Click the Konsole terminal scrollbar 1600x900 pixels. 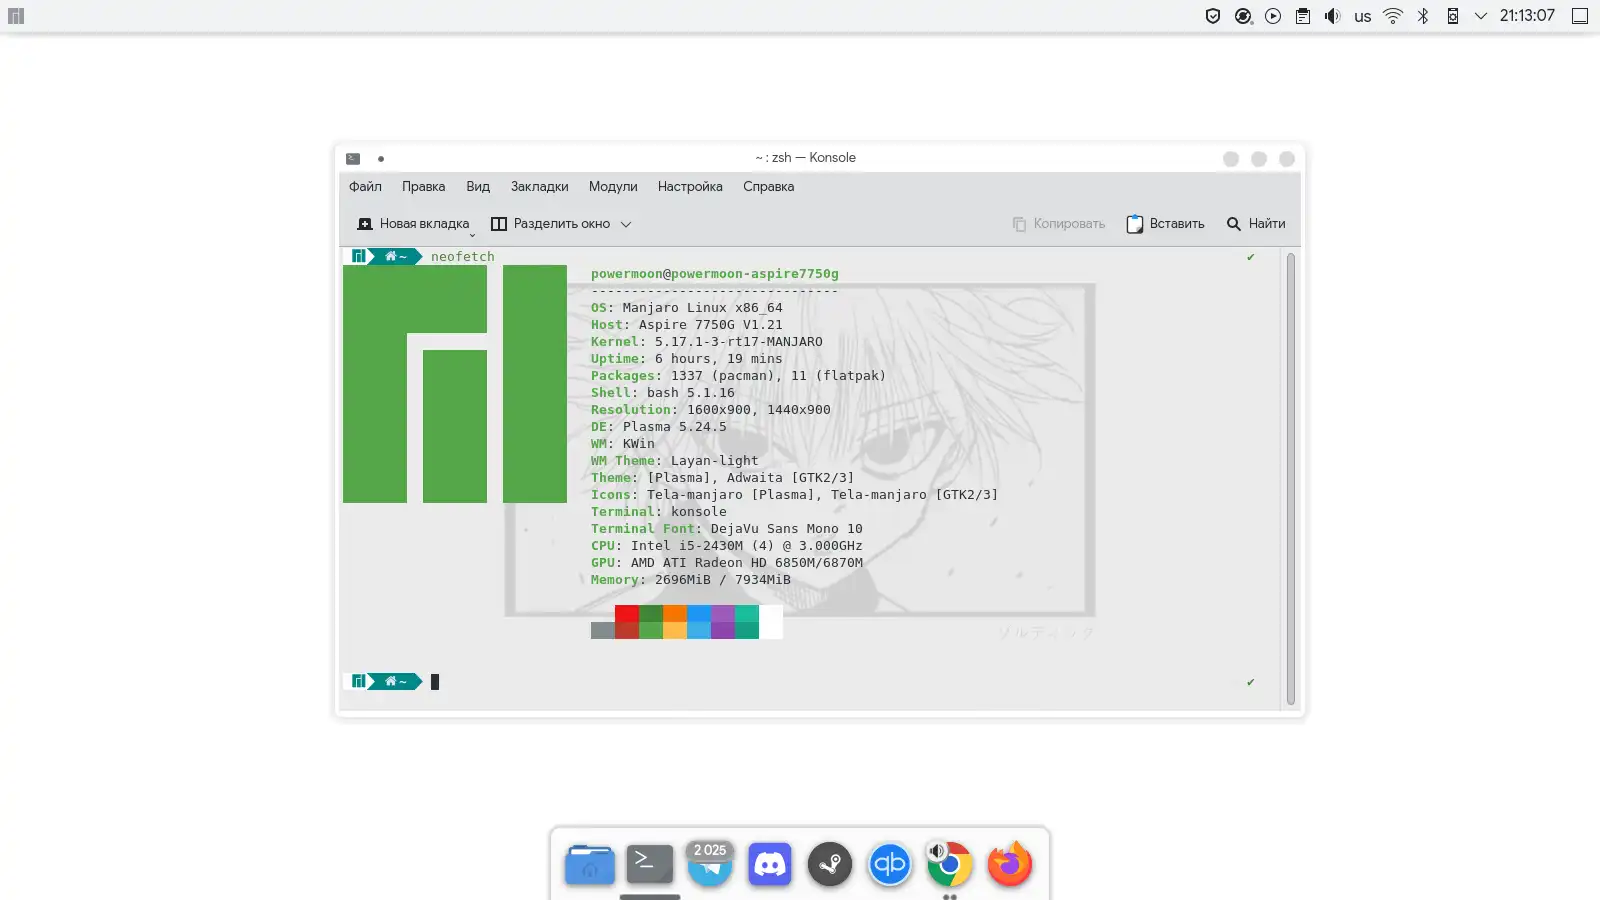[1291, 479]
